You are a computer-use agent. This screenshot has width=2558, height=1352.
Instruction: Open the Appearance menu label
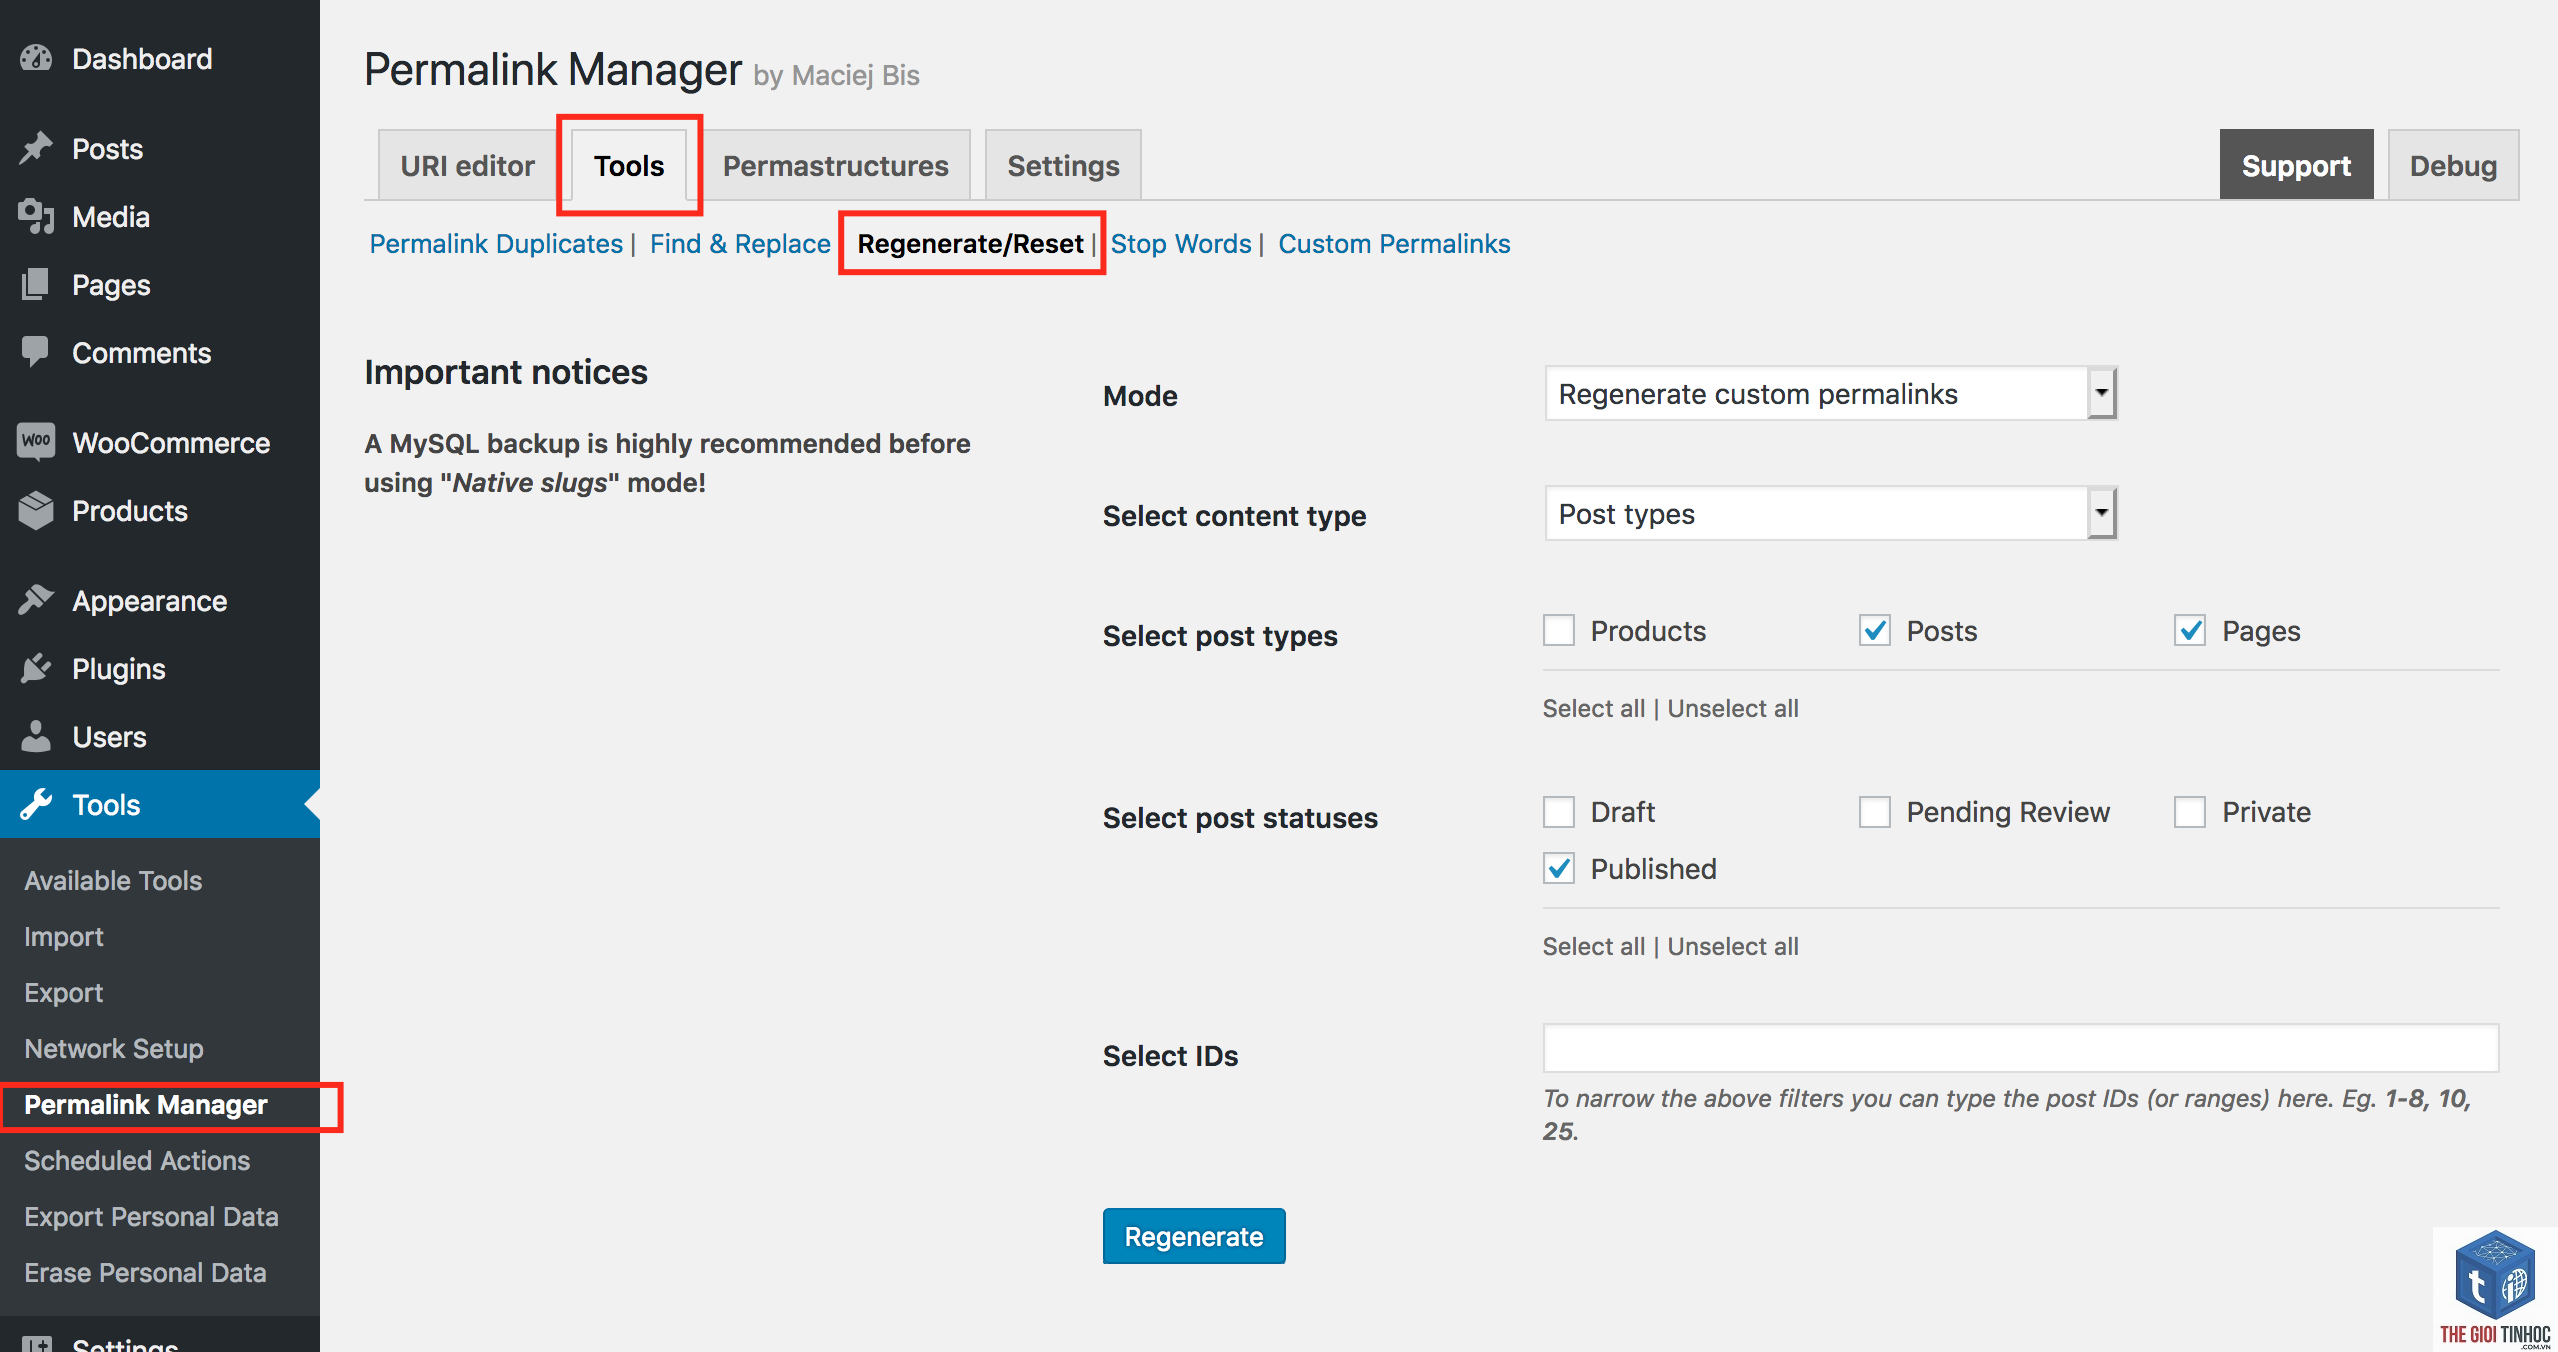pyautogui.click(x=149, y=600)
